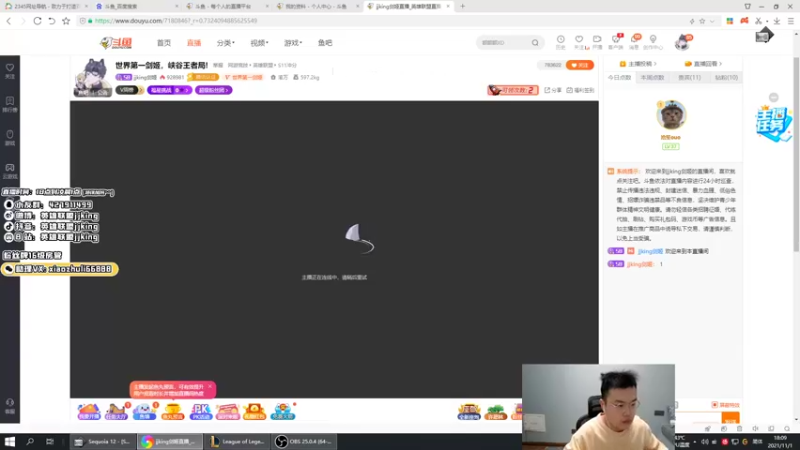Click the blue 免费火箭 icon in bottom bar
Viewport: 800px width, 450px height.
coord(283,411)
